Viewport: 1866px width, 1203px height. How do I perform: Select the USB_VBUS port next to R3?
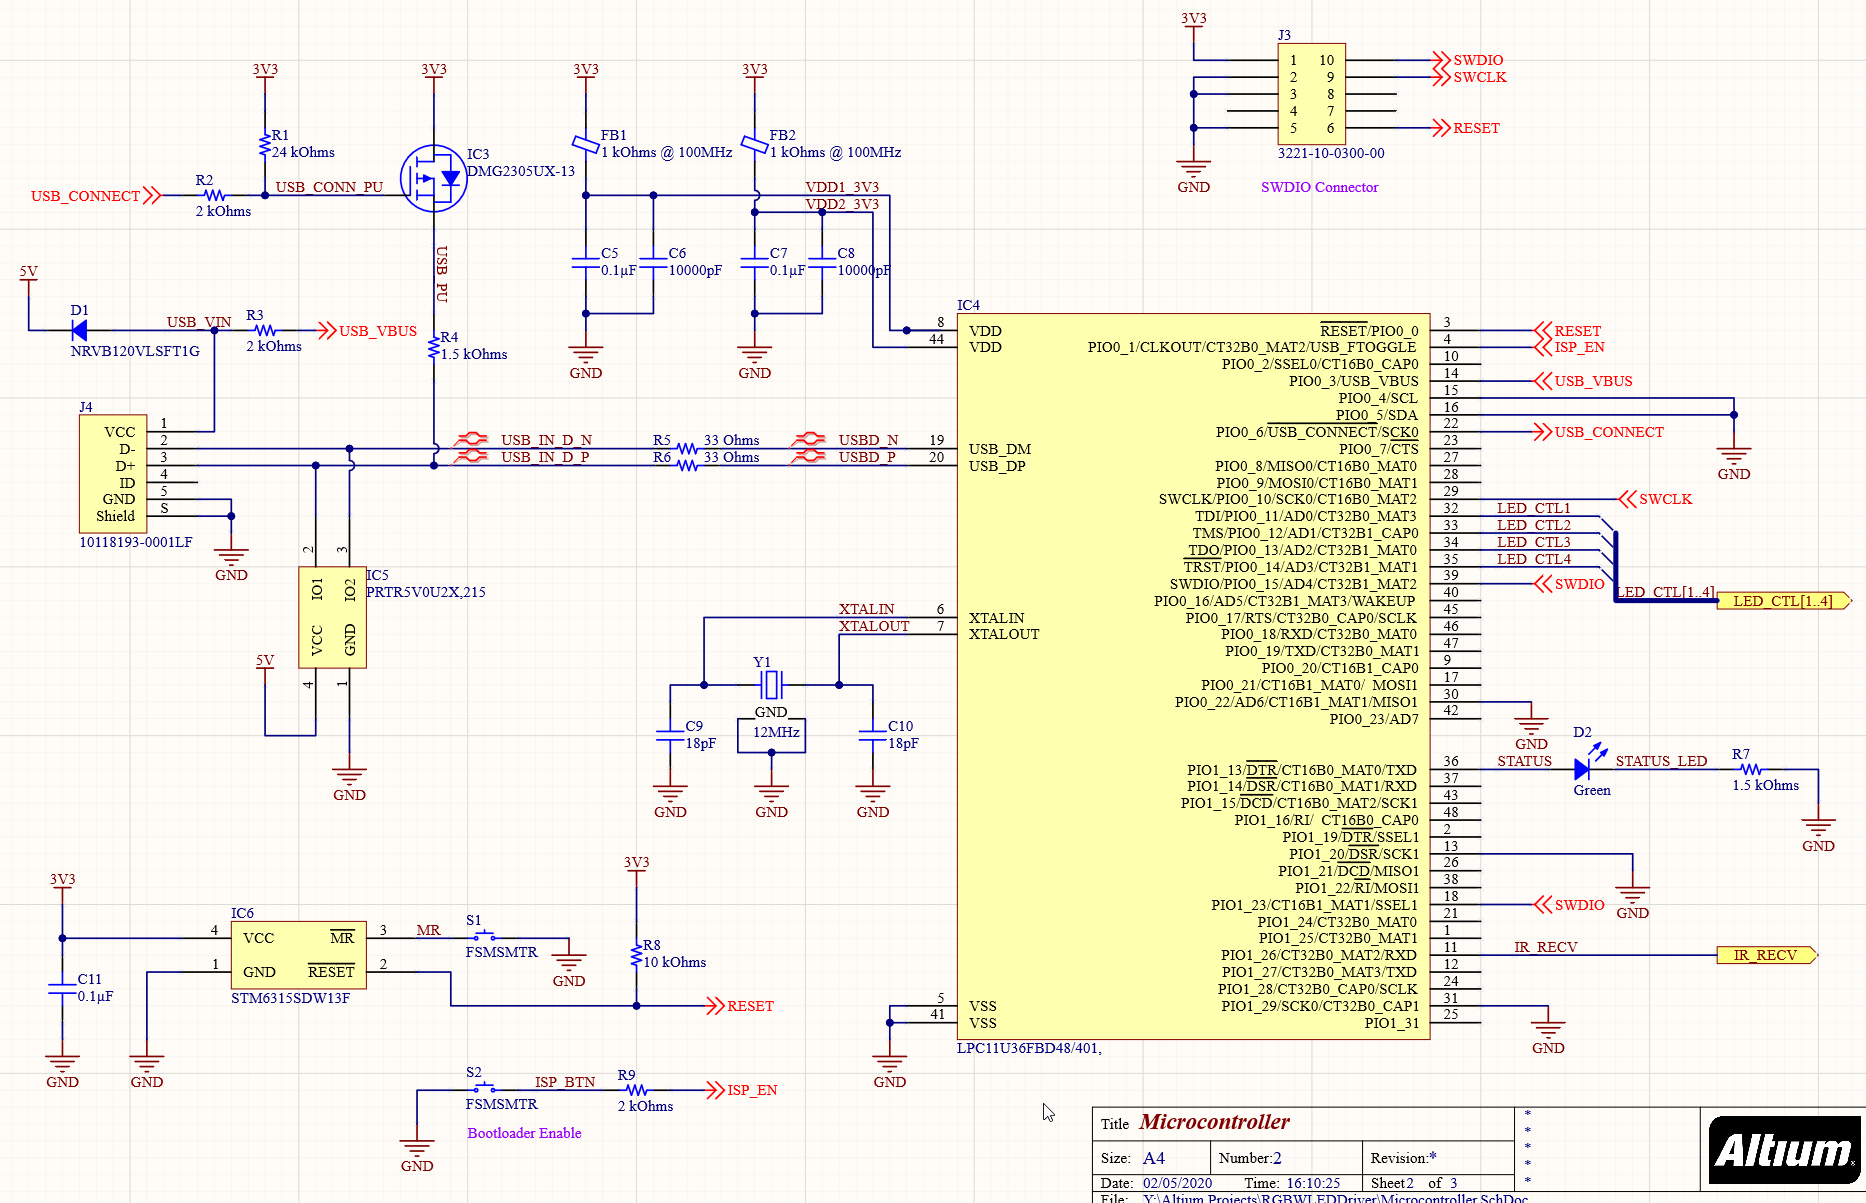click(x=367, y=330)
